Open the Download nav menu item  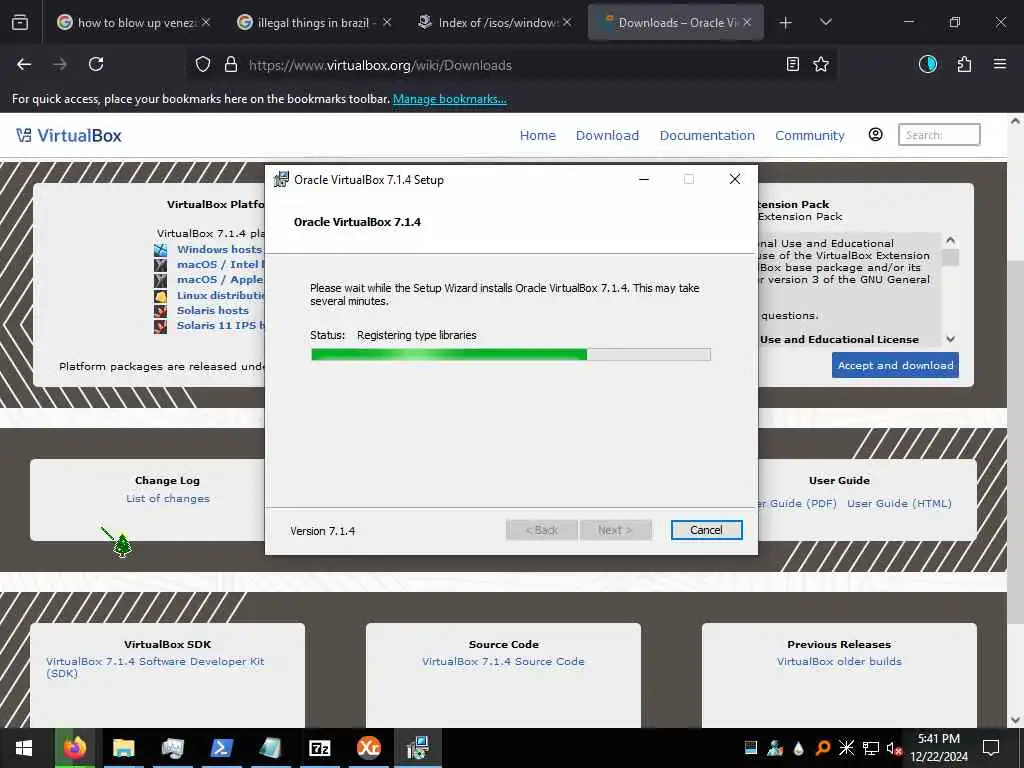[x=607, y=135]
